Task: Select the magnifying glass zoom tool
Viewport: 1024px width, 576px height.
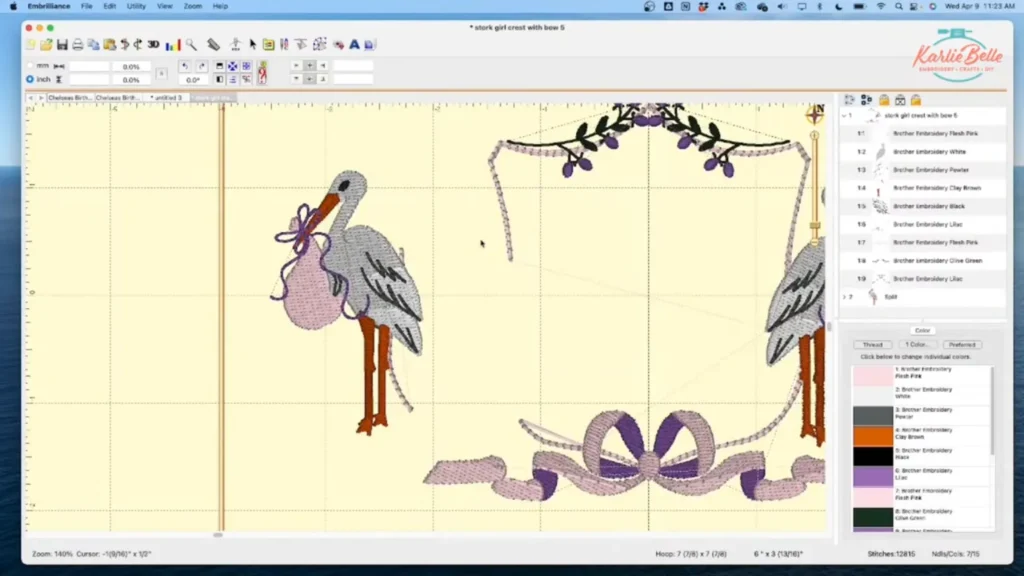Action: click(x=191, y=44)
